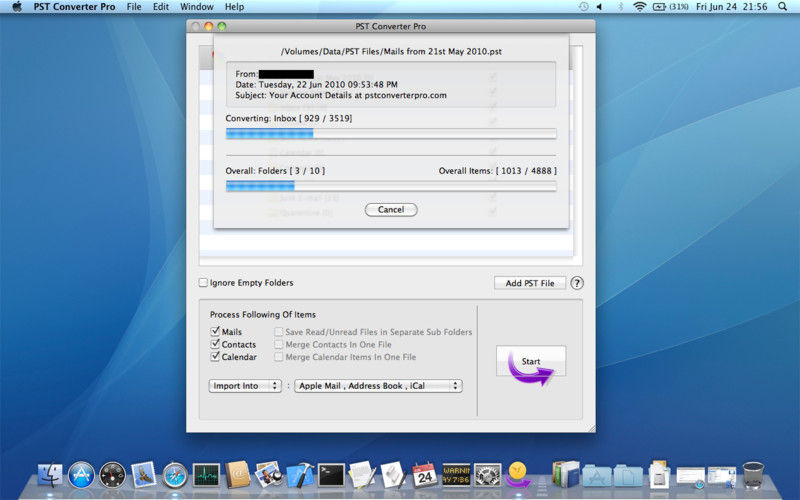The width and height of the screenshot is (800, 500).
Task: Toggle Ignore Empty Folders checkbox
Action: 203,282
